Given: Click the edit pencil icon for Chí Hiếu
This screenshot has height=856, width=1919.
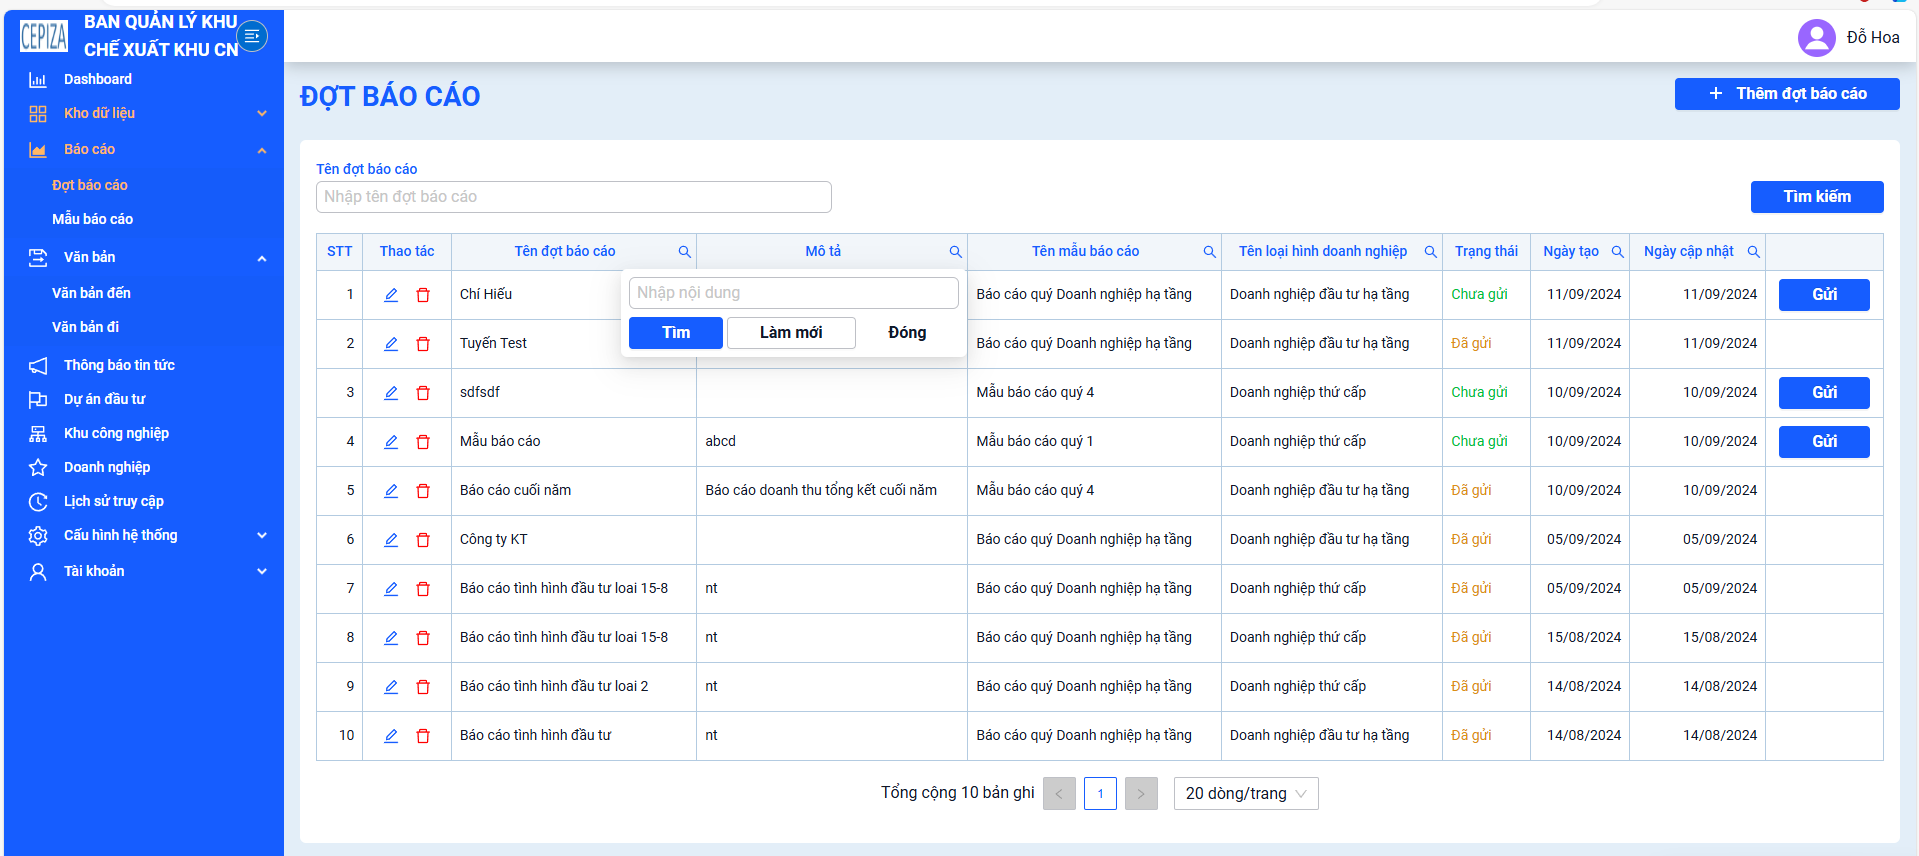Looking at the screenshot, I should click(391, 295).
